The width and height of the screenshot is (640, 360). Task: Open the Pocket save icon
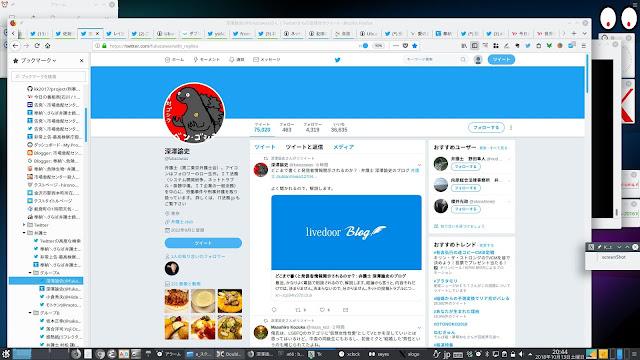(405, 46)
